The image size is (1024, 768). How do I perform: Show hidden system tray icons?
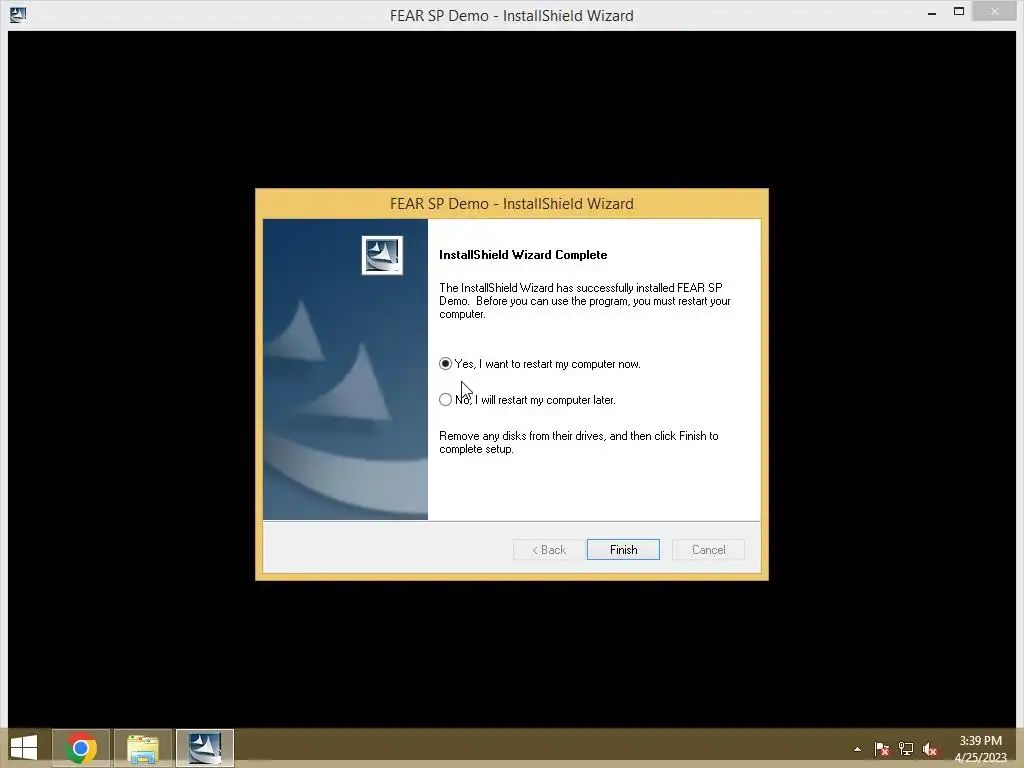857,749
